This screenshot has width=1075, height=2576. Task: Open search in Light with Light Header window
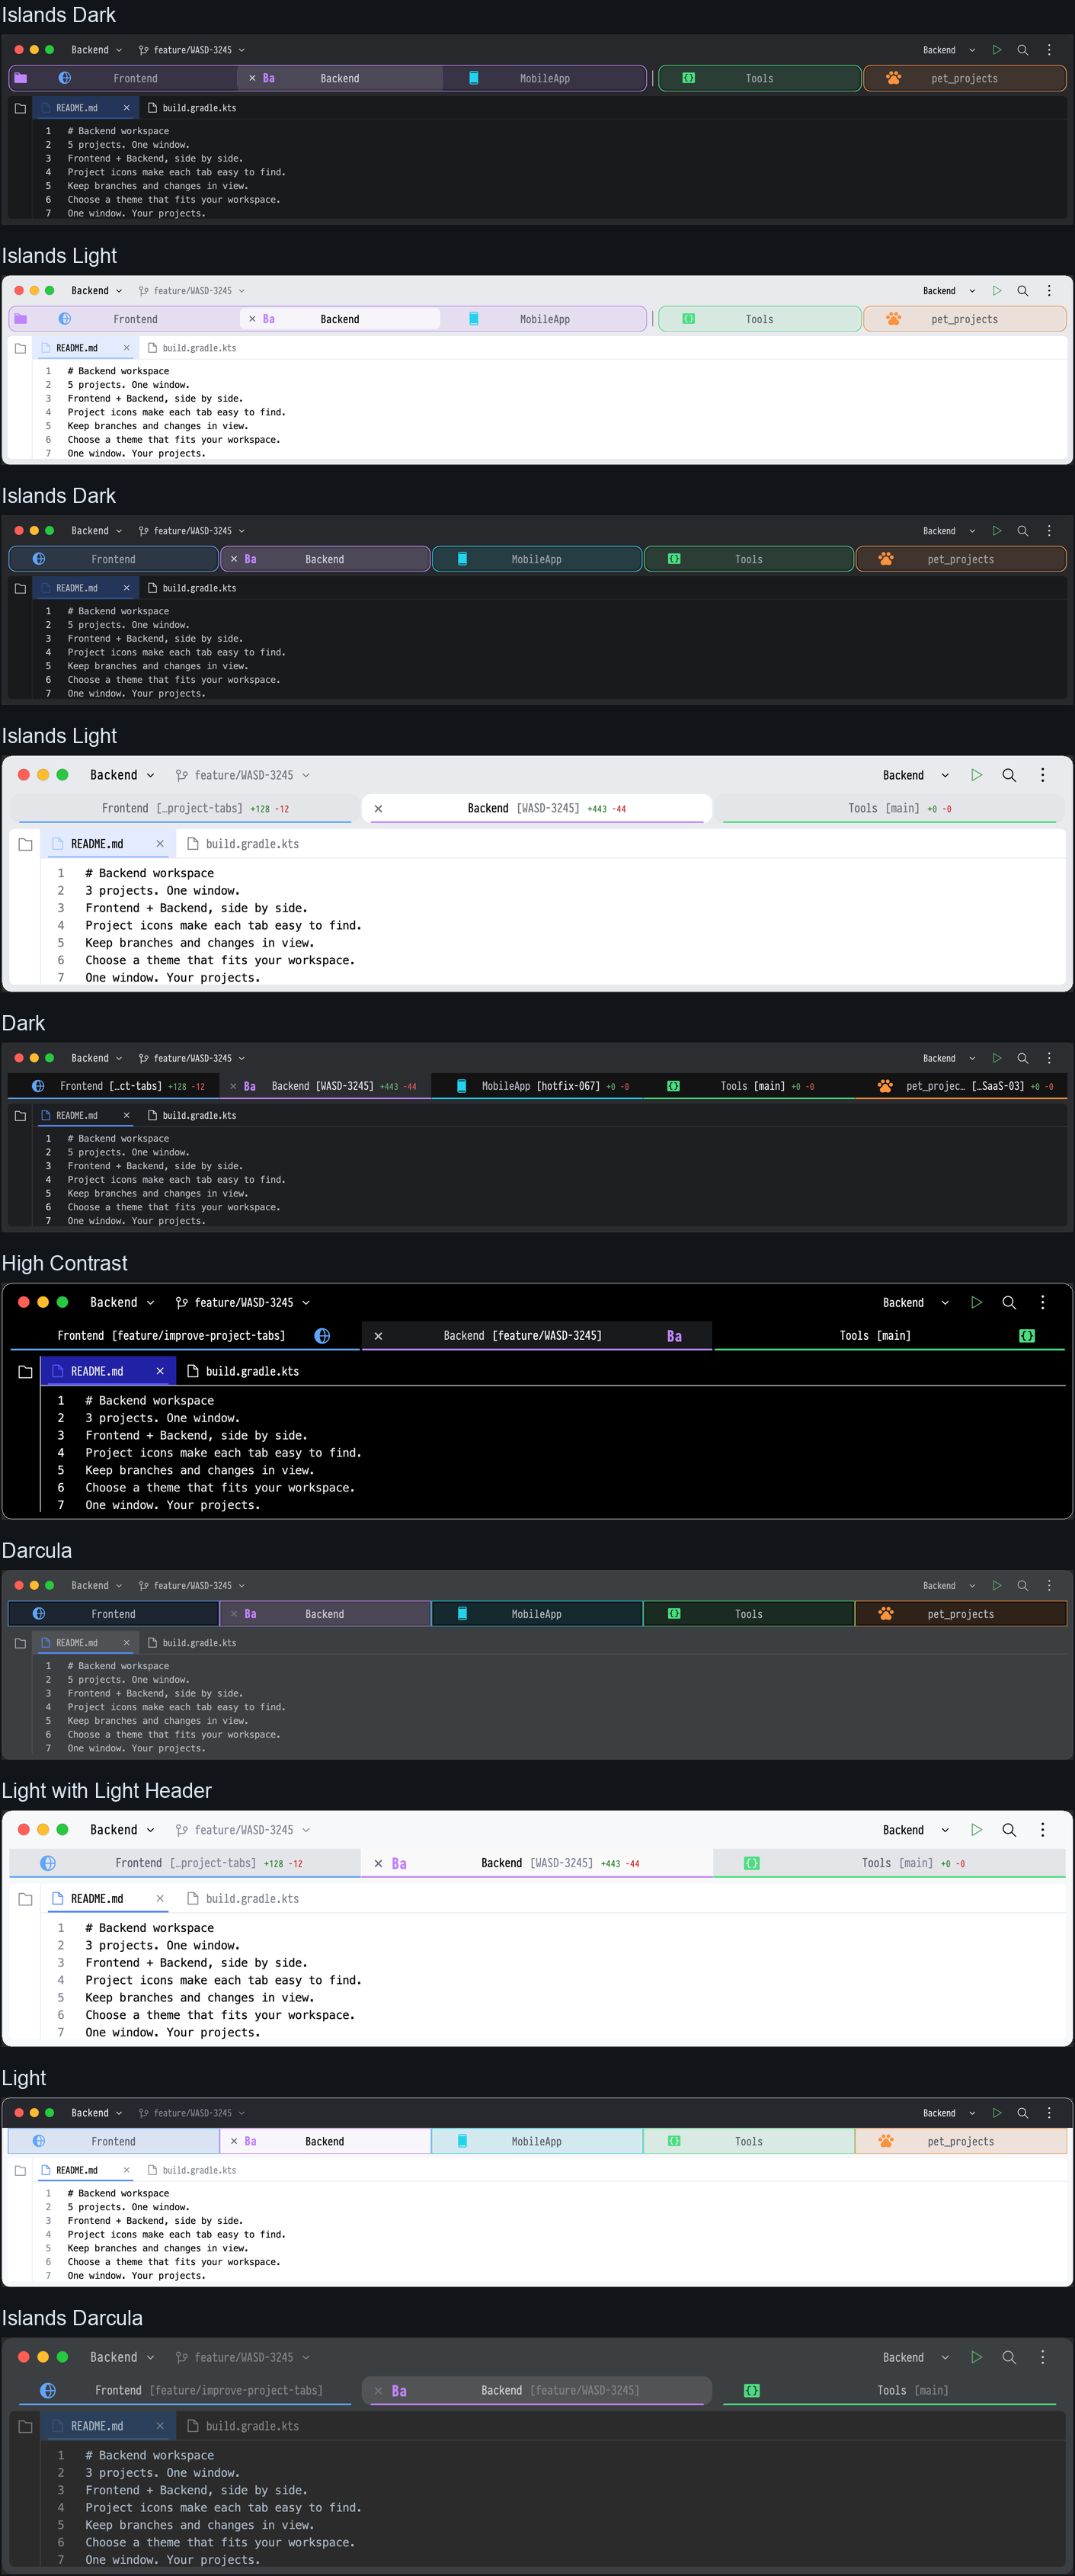click(x=1009, y=1829)
